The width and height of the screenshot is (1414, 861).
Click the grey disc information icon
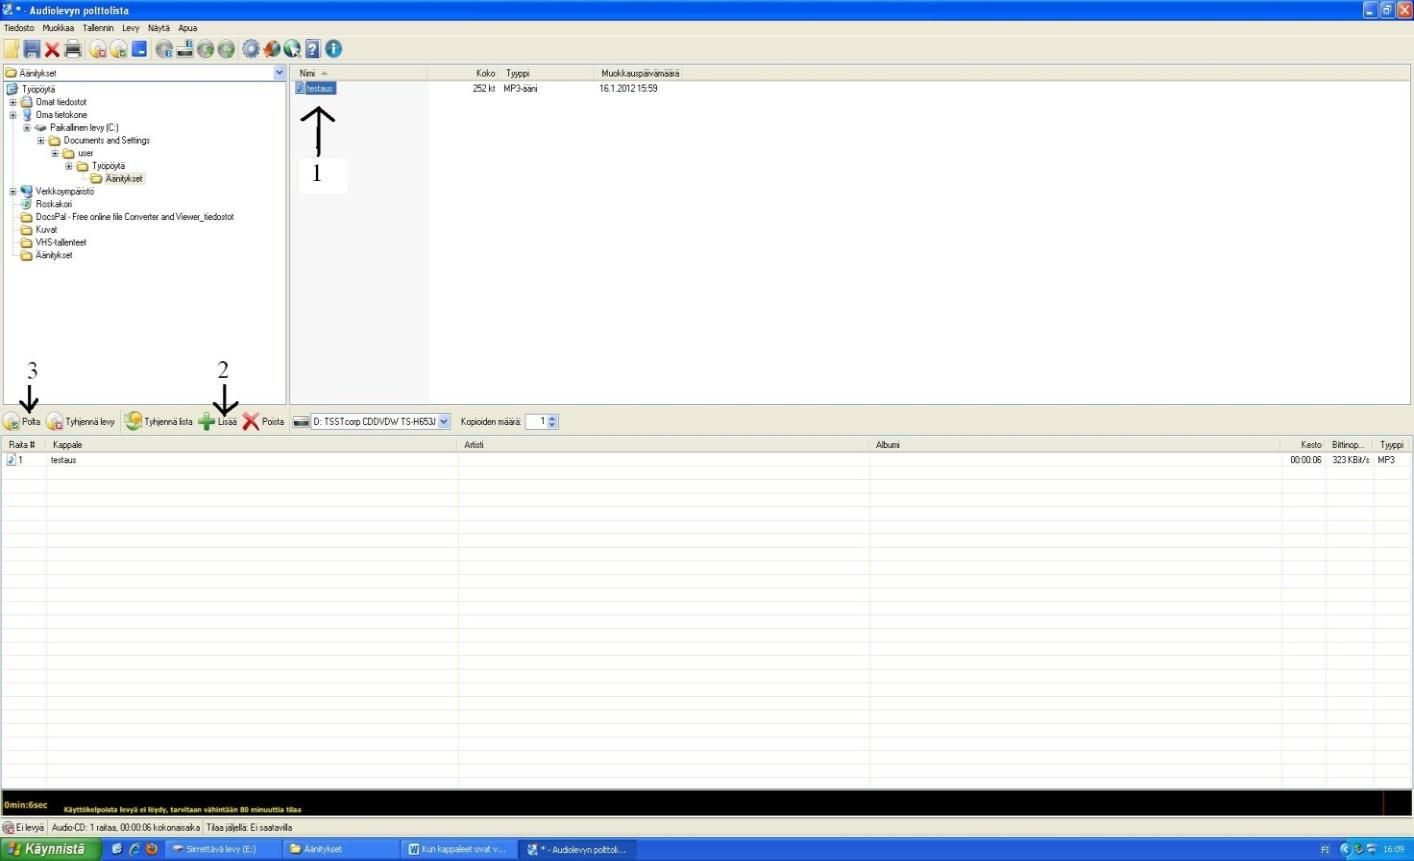coord(164,49)
